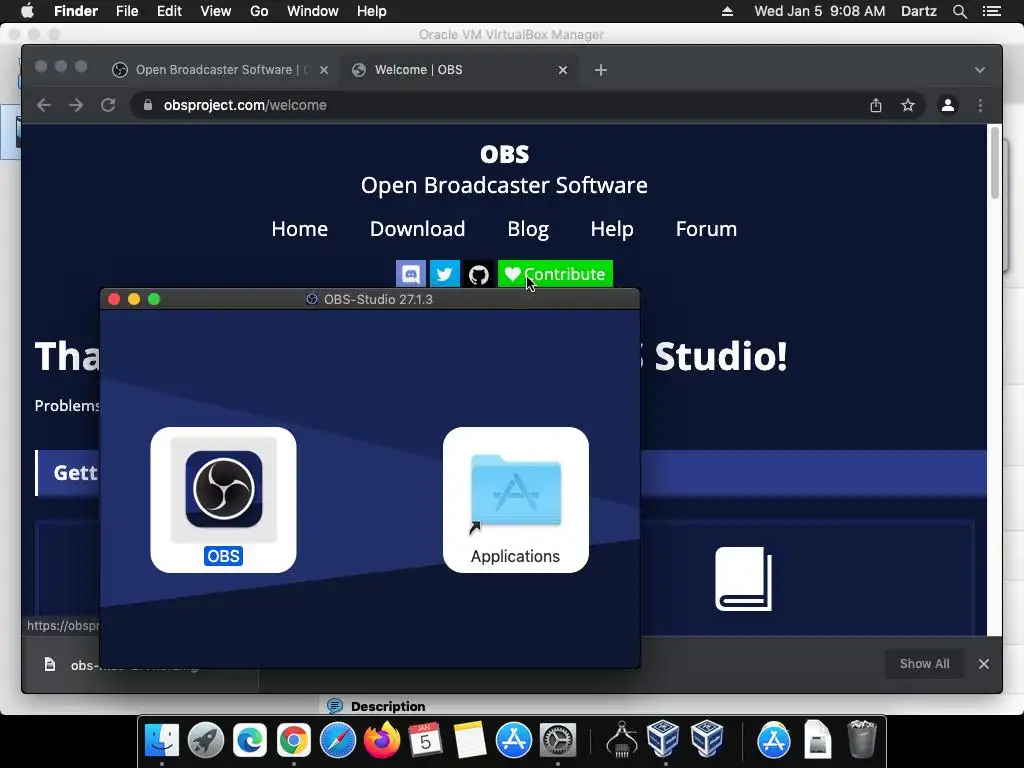Close the Open Broadcaster Software tab

pyautogui.click(x=324, y=70)
